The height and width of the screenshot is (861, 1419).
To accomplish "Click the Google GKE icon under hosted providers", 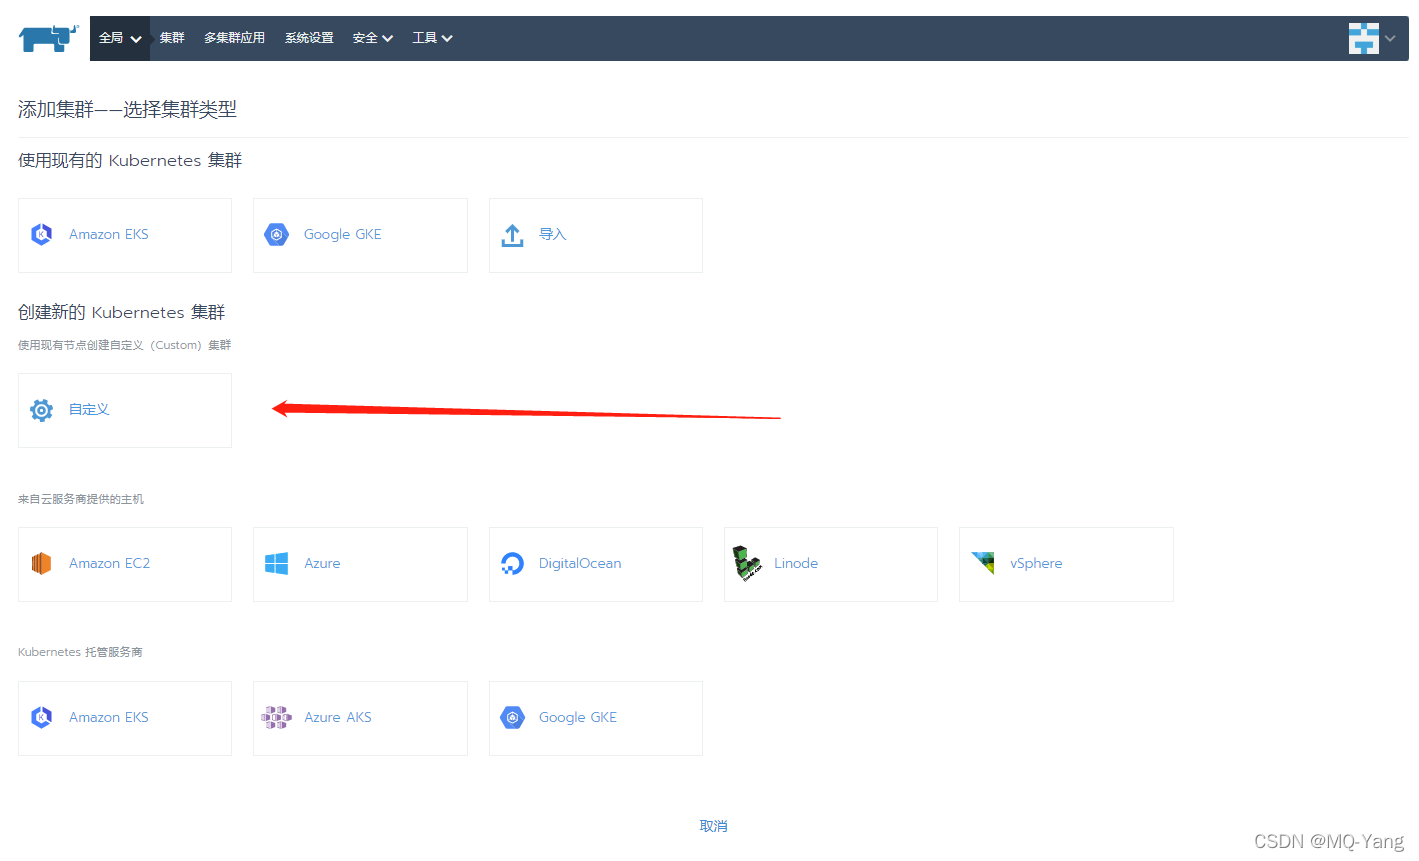I will click(512, 718).
